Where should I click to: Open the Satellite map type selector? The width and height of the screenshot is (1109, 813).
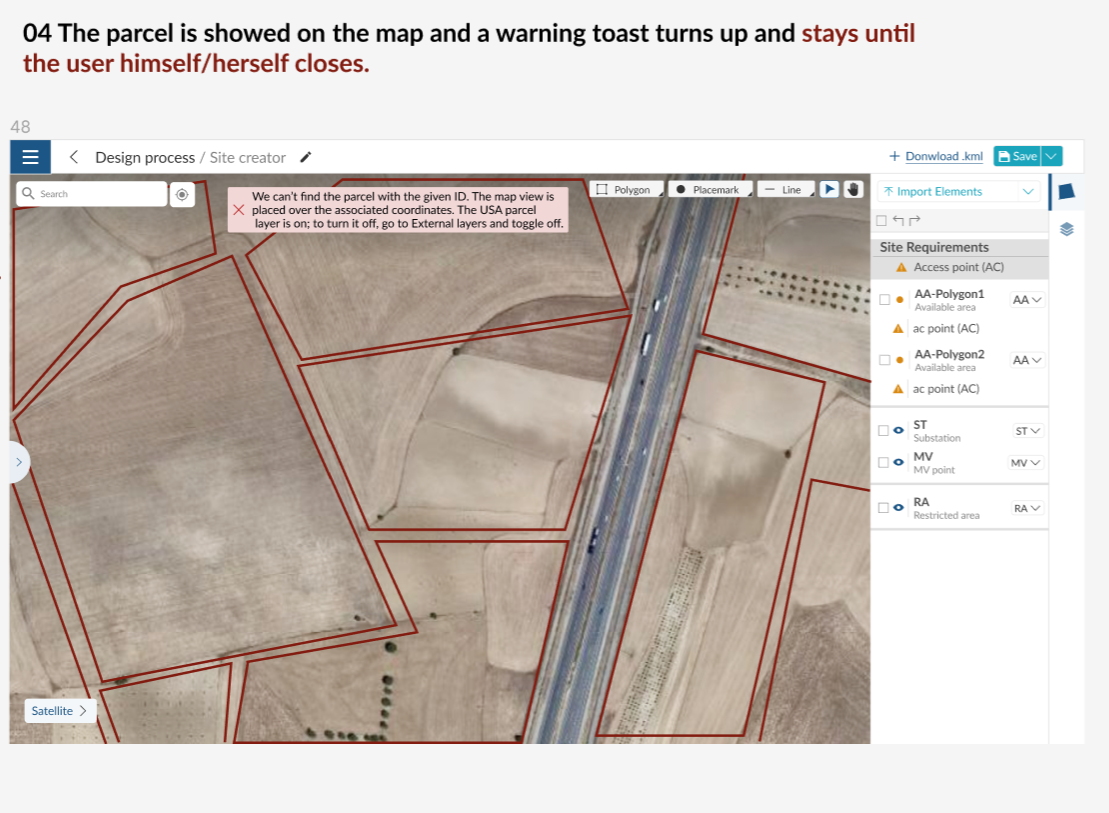pyautogui.click(x=59, y=711)
